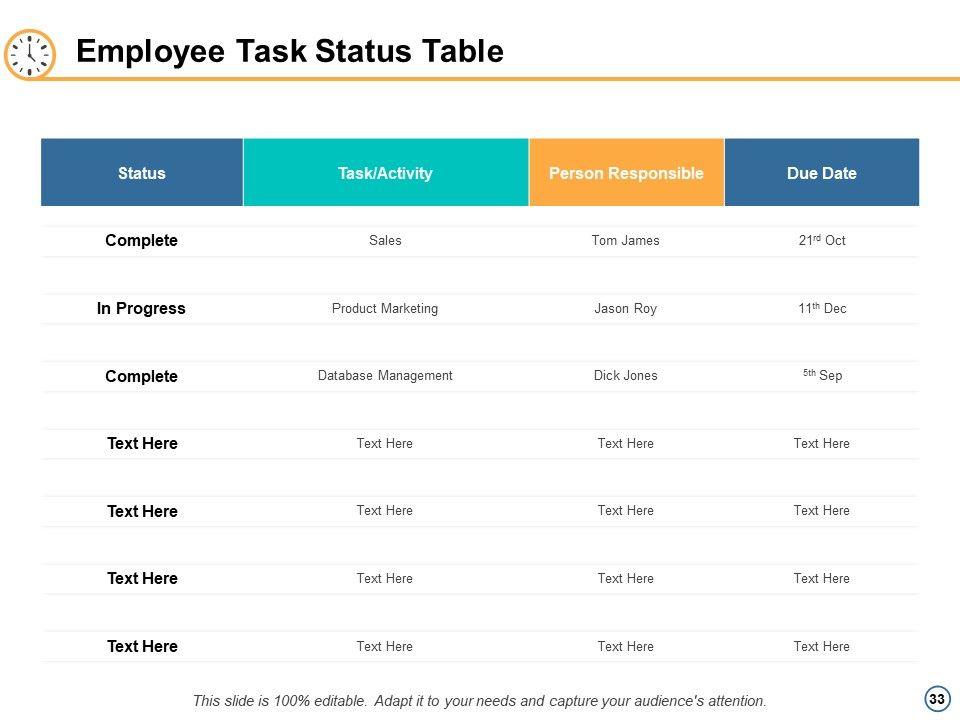
Task: Click the 11th Dec due date
Action: pos(821,309)
